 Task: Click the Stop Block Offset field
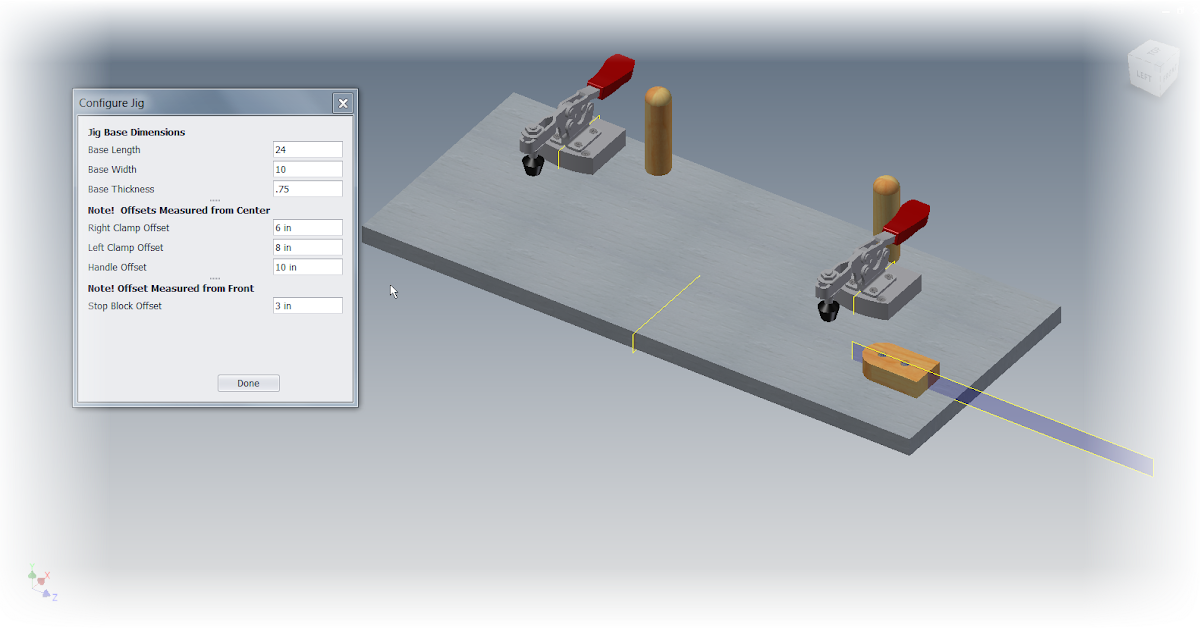[307, 305]
